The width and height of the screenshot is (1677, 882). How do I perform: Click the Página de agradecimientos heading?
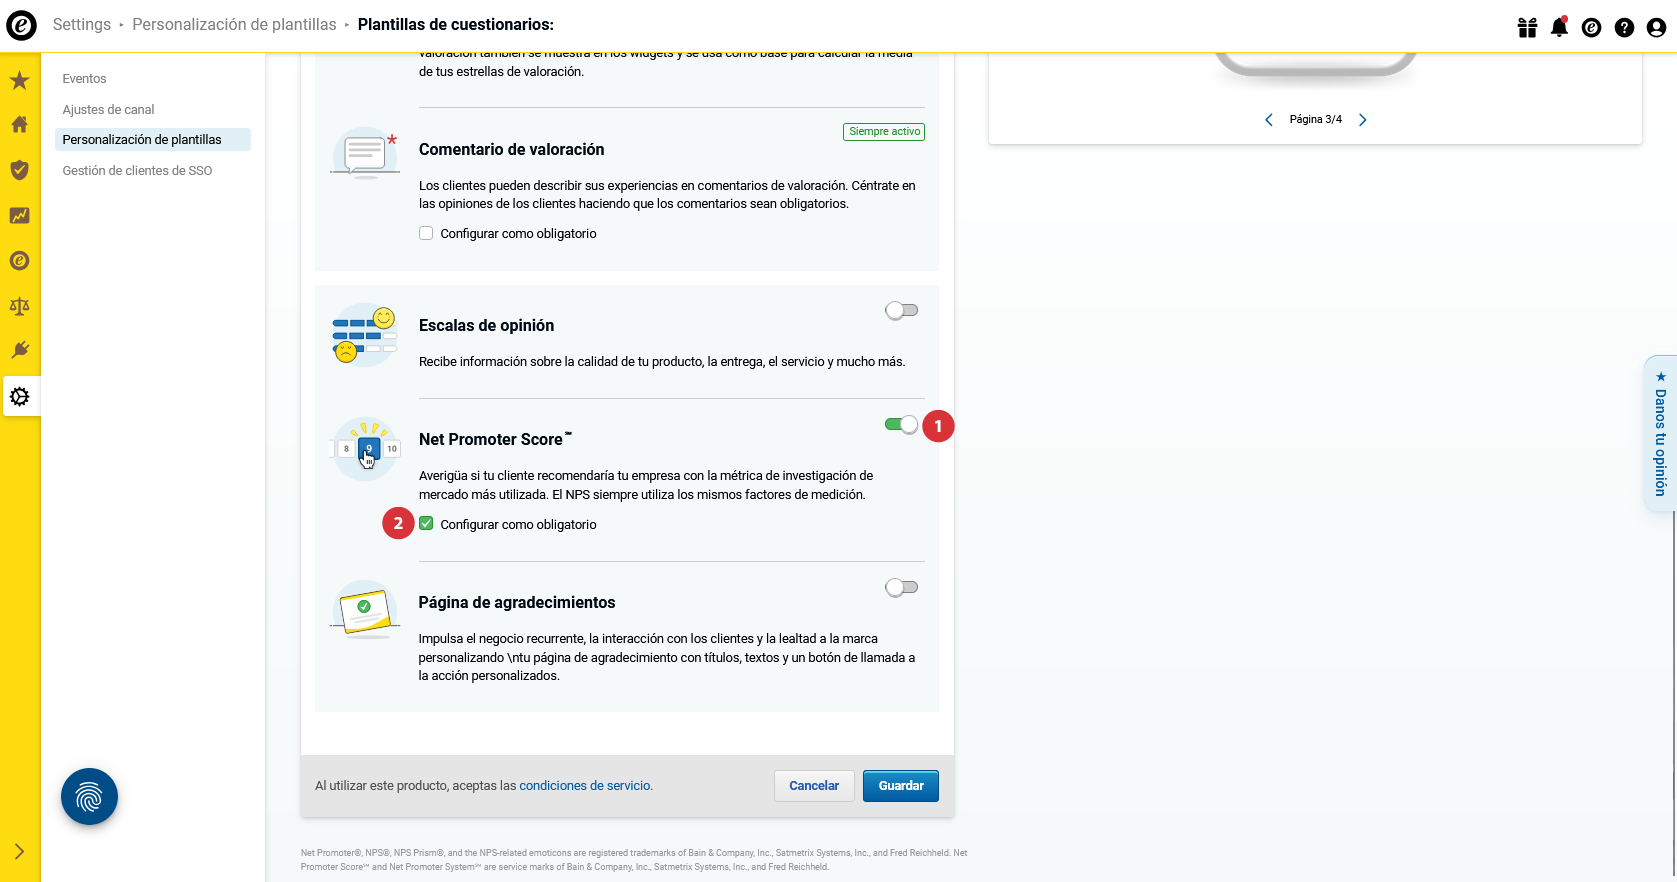517,603
